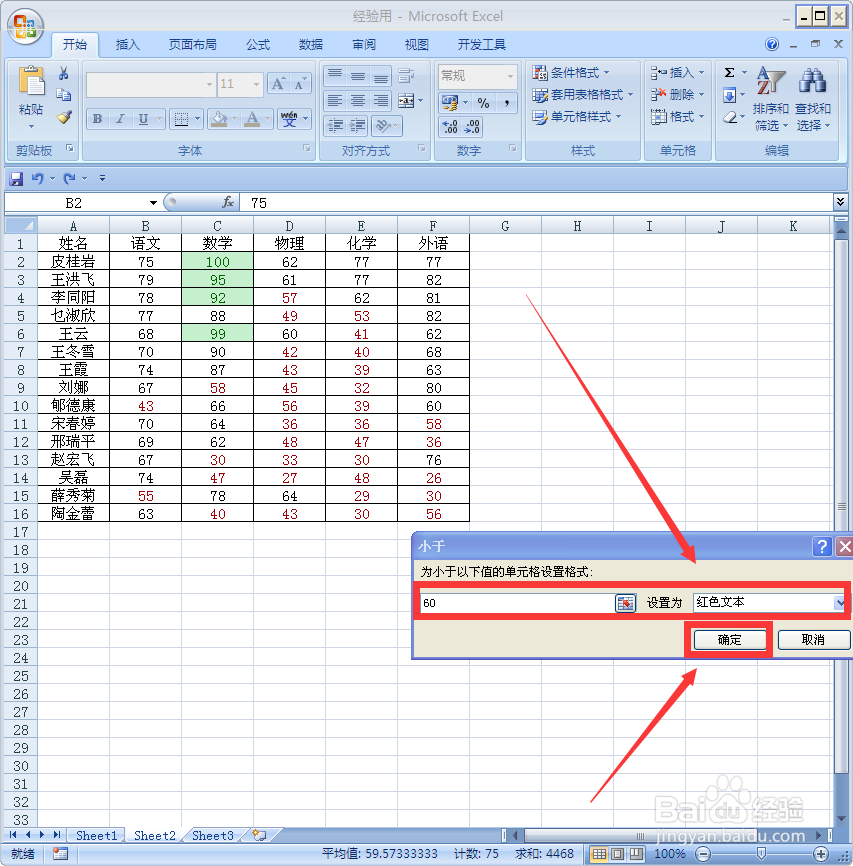
Task: Click the threshold value input field showing 60
Action: (x=518, y=603)
